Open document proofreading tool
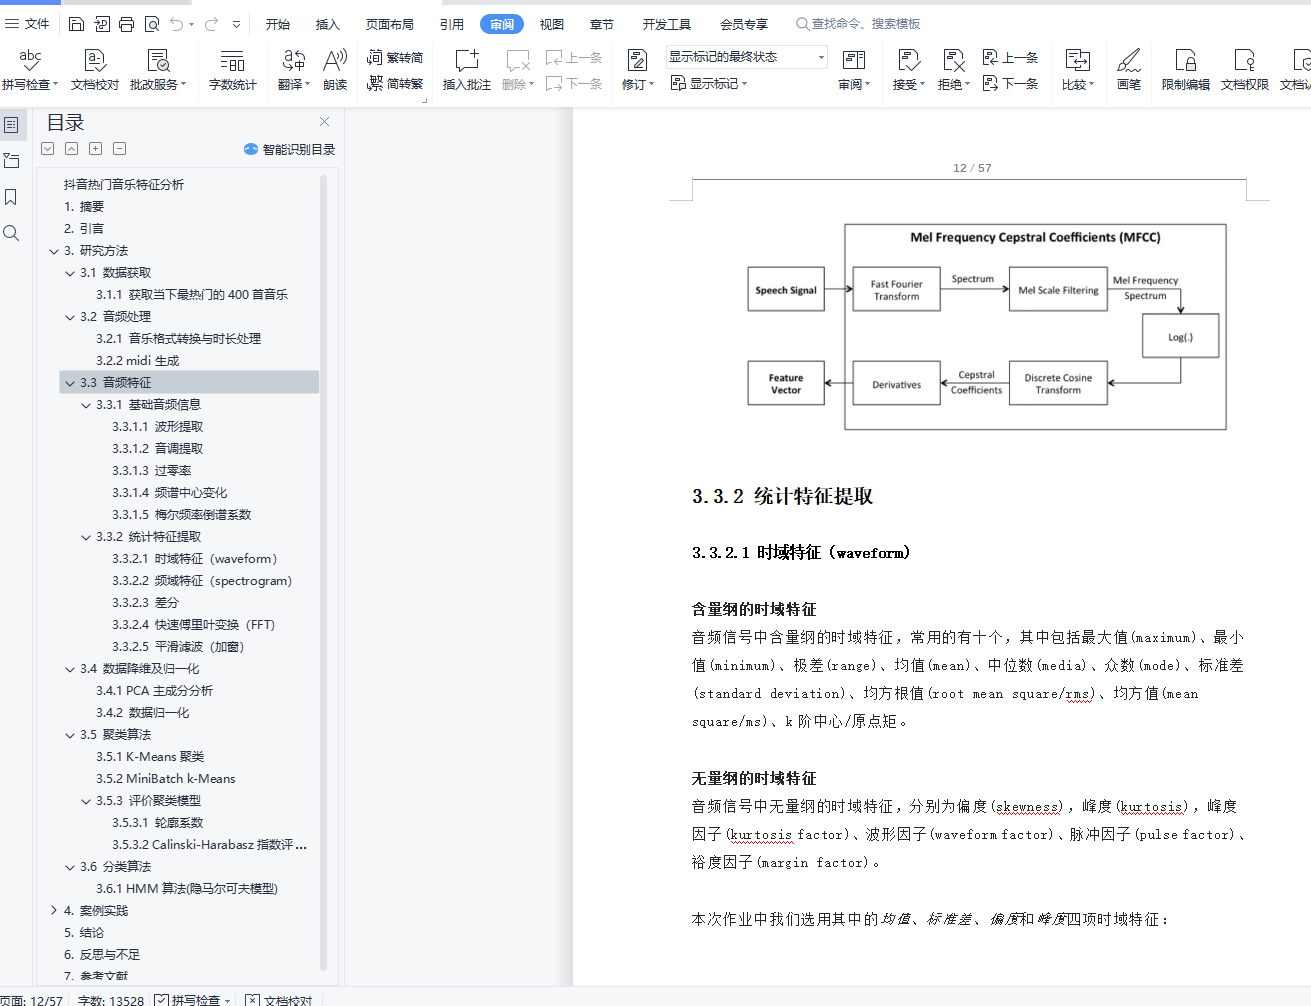This screenshot has width=1311, height=1006. click(x=95, y=70)
